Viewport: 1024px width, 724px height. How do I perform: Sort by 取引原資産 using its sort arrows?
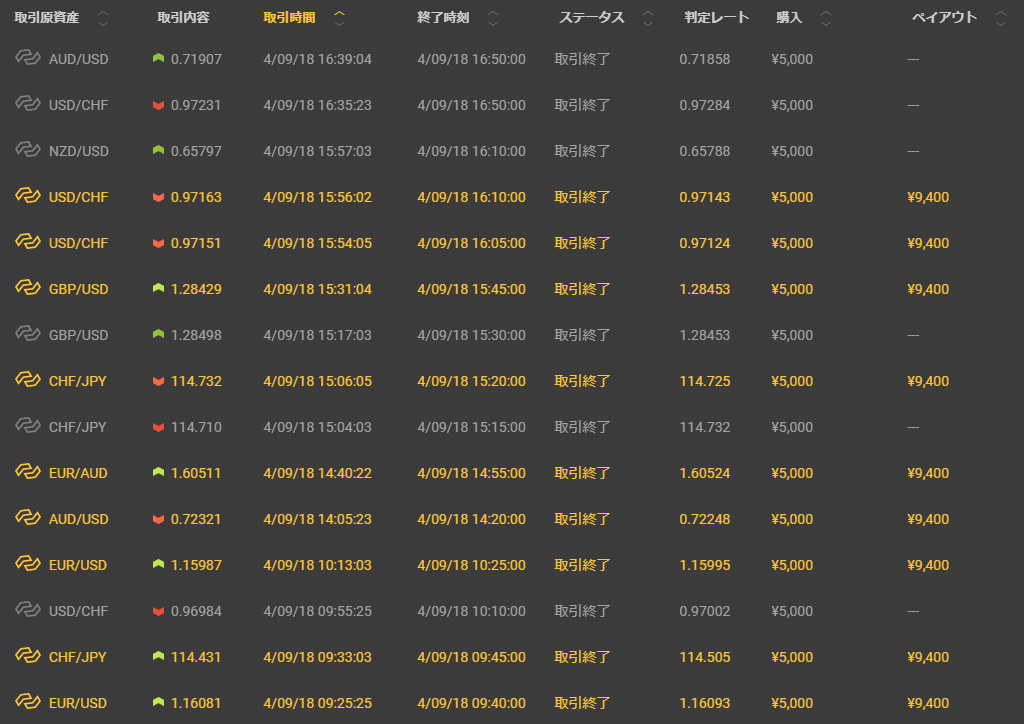pyautogui.click(x=103, y=18)
